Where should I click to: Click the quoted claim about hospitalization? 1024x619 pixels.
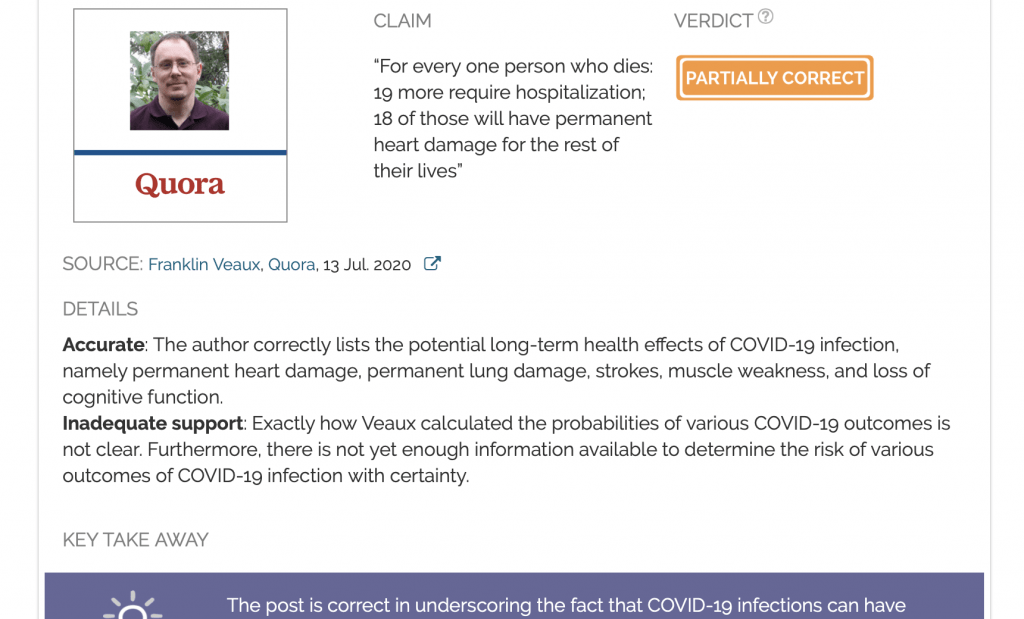(x=513, y=119)
